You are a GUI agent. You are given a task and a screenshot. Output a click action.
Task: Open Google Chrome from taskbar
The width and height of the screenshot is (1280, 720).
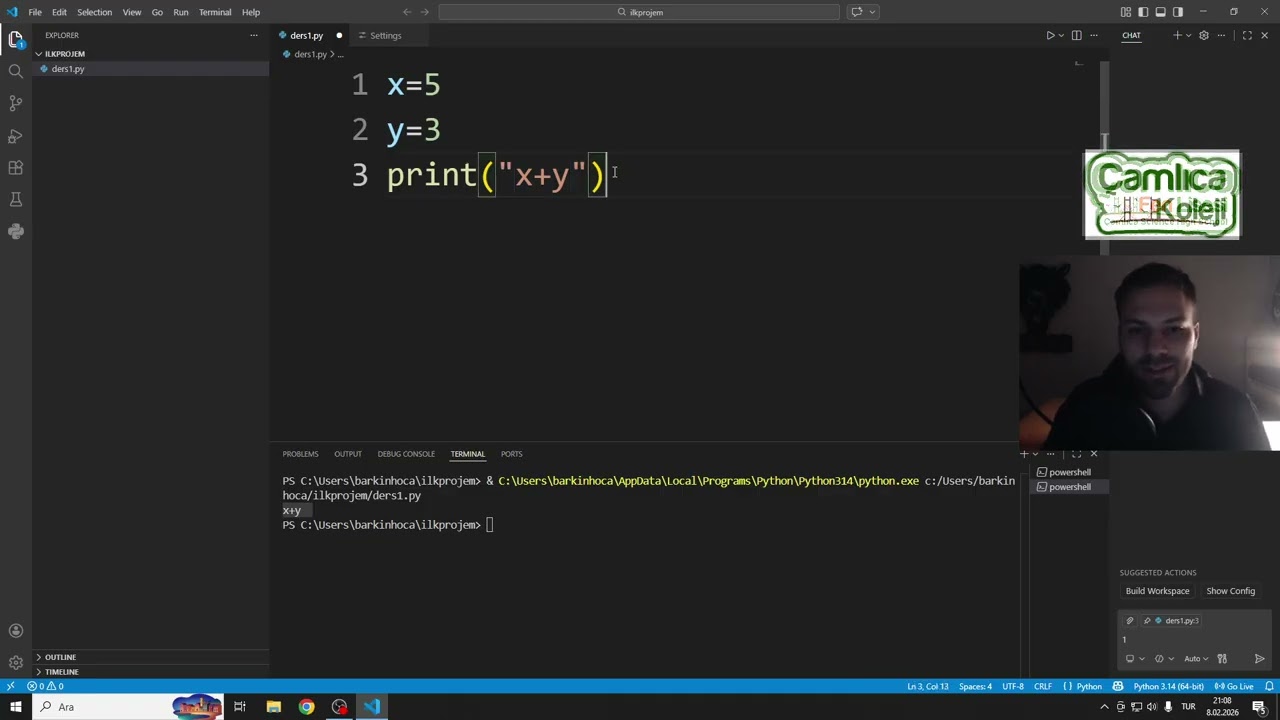click(306, 707)
